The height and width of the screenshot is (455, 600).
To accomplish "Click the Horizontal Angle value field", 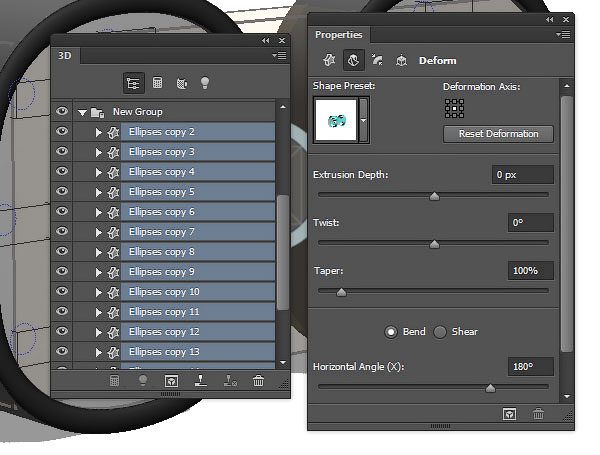I will point(531,367).
